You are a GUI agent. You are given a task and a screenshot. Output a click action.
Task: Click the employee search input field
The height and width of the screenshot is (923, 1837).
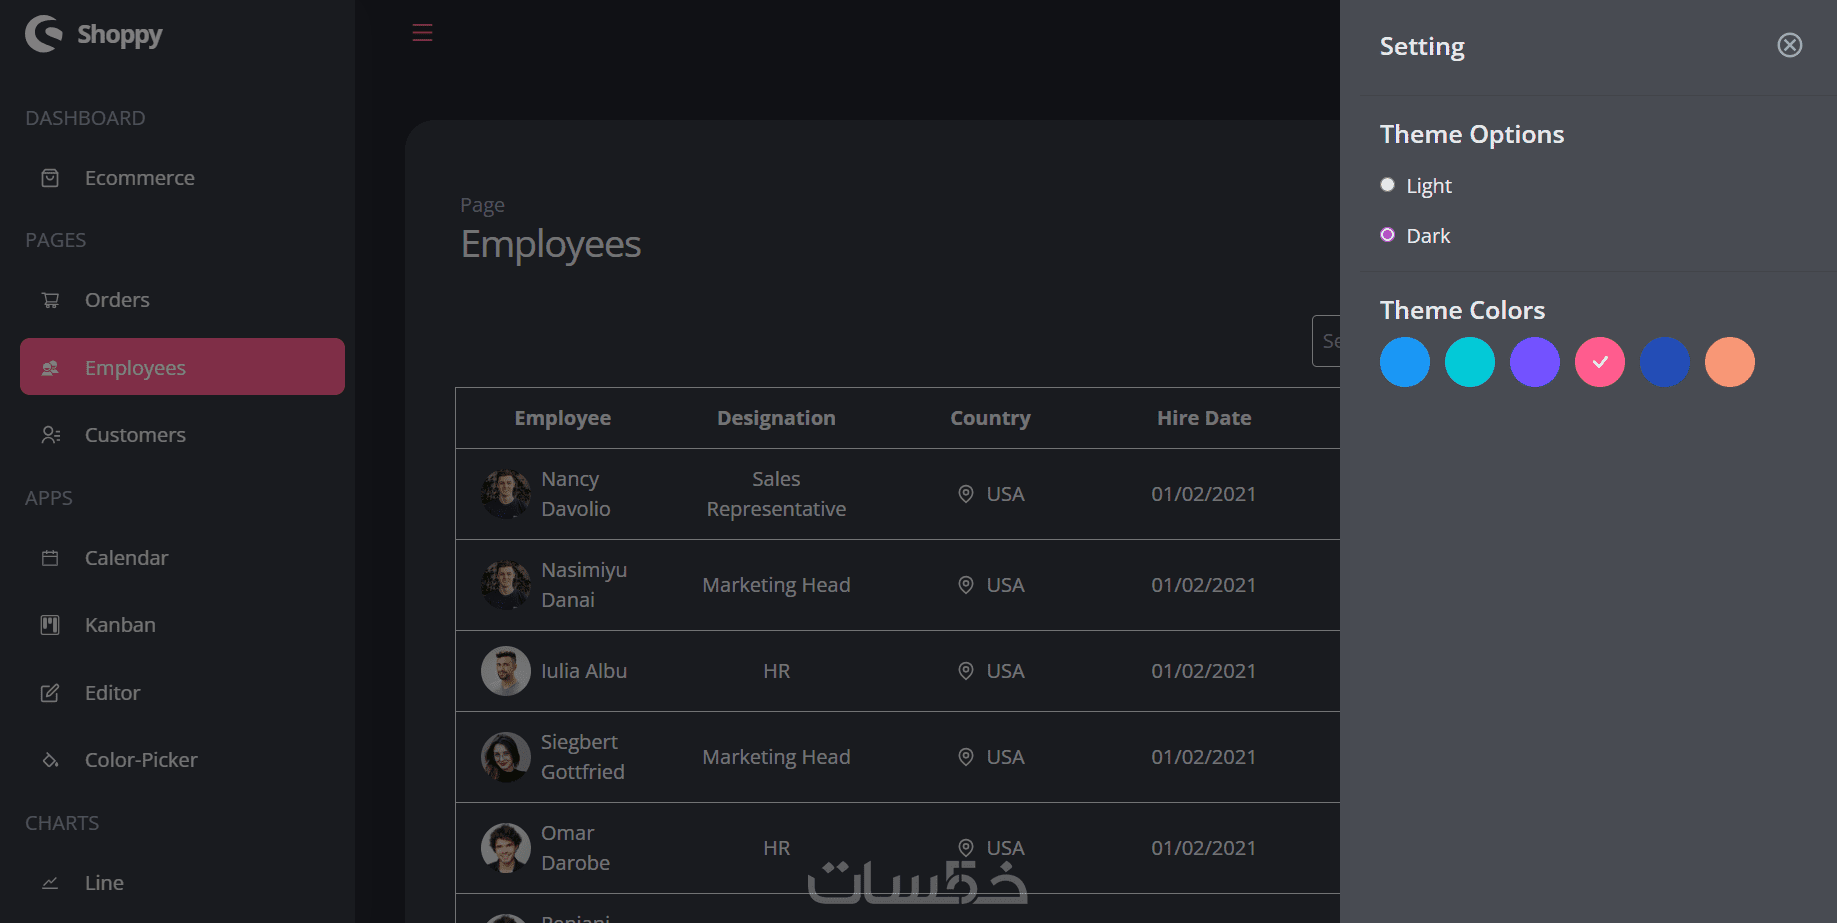pyautogui.click(x=1327, y=341)
